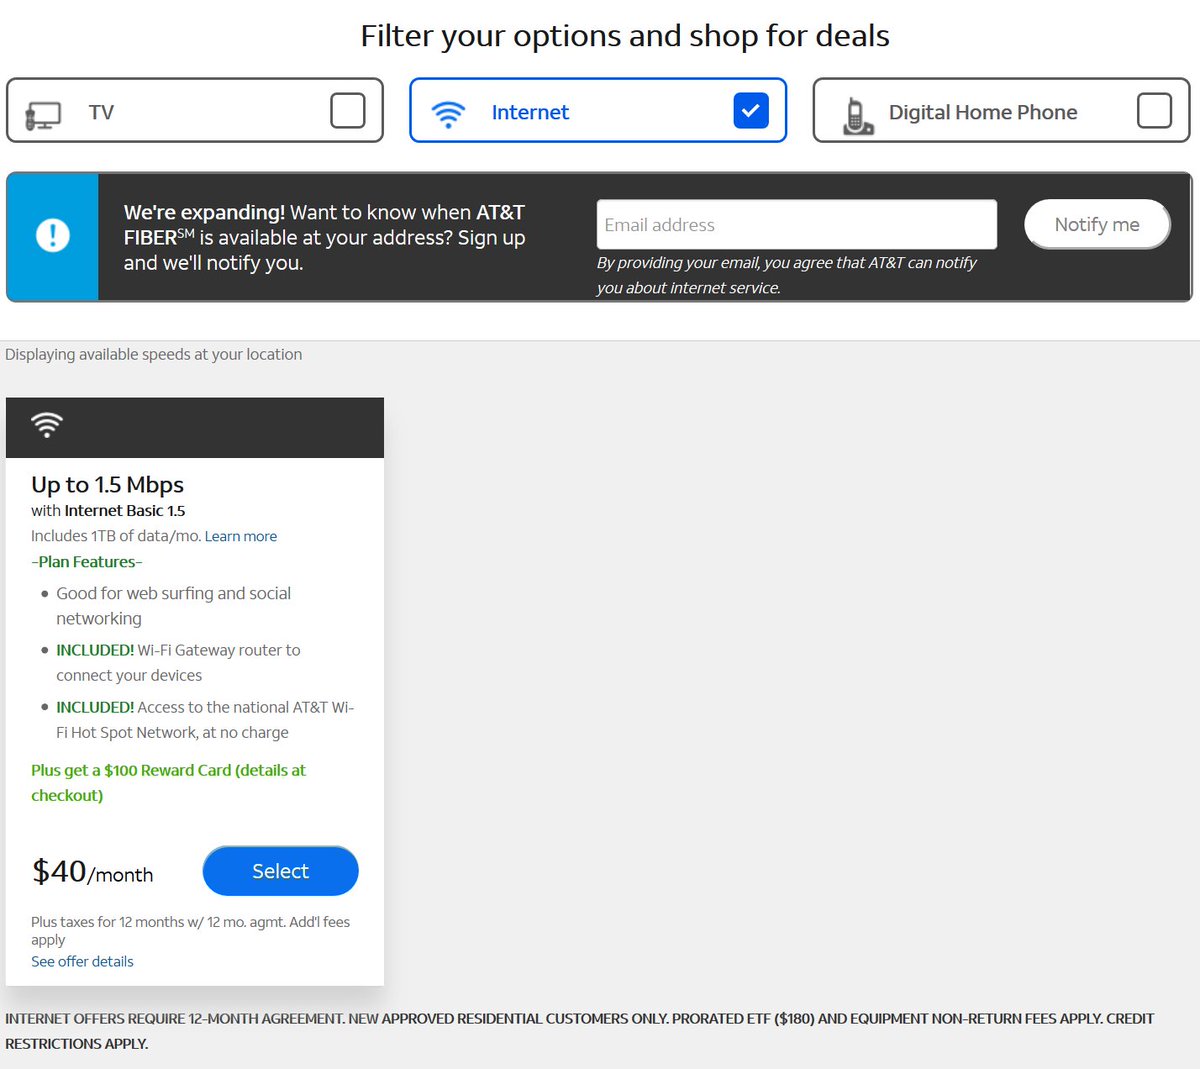
Task: Check the Digital Home Phone checkbox
Action: pyautogui.click(x=1154, y=110)
